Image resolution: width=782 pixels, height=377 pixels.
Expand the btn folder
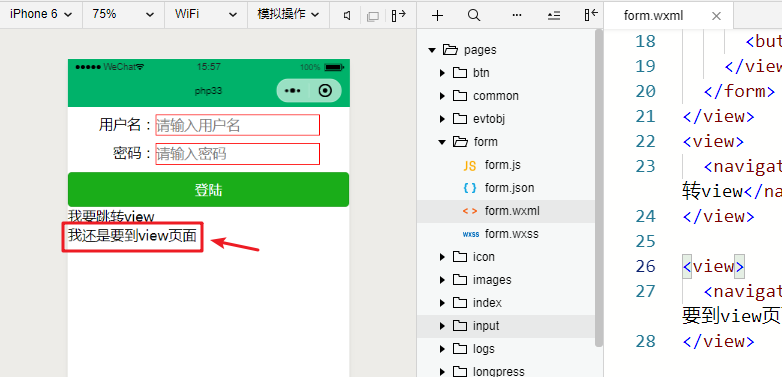[x=442, y=73]
